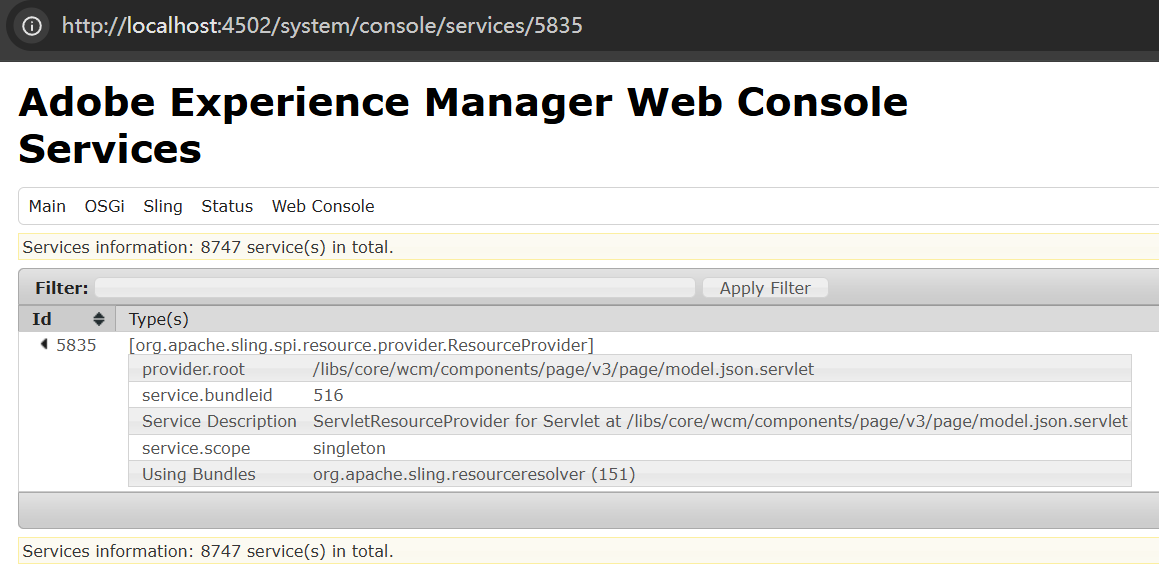Click the Type(s) column header
Viewport: 1159px width, 583px height.
pos(158,319)
